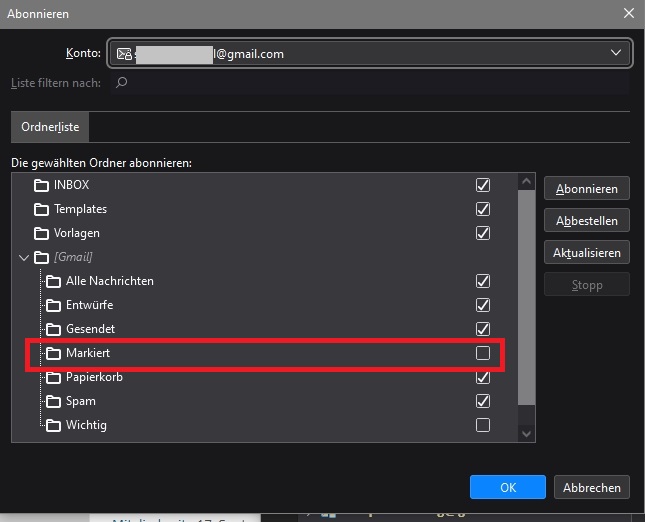
Task: Select the Templates folder name
Action: pyautogui.click(x=80, y=209)
